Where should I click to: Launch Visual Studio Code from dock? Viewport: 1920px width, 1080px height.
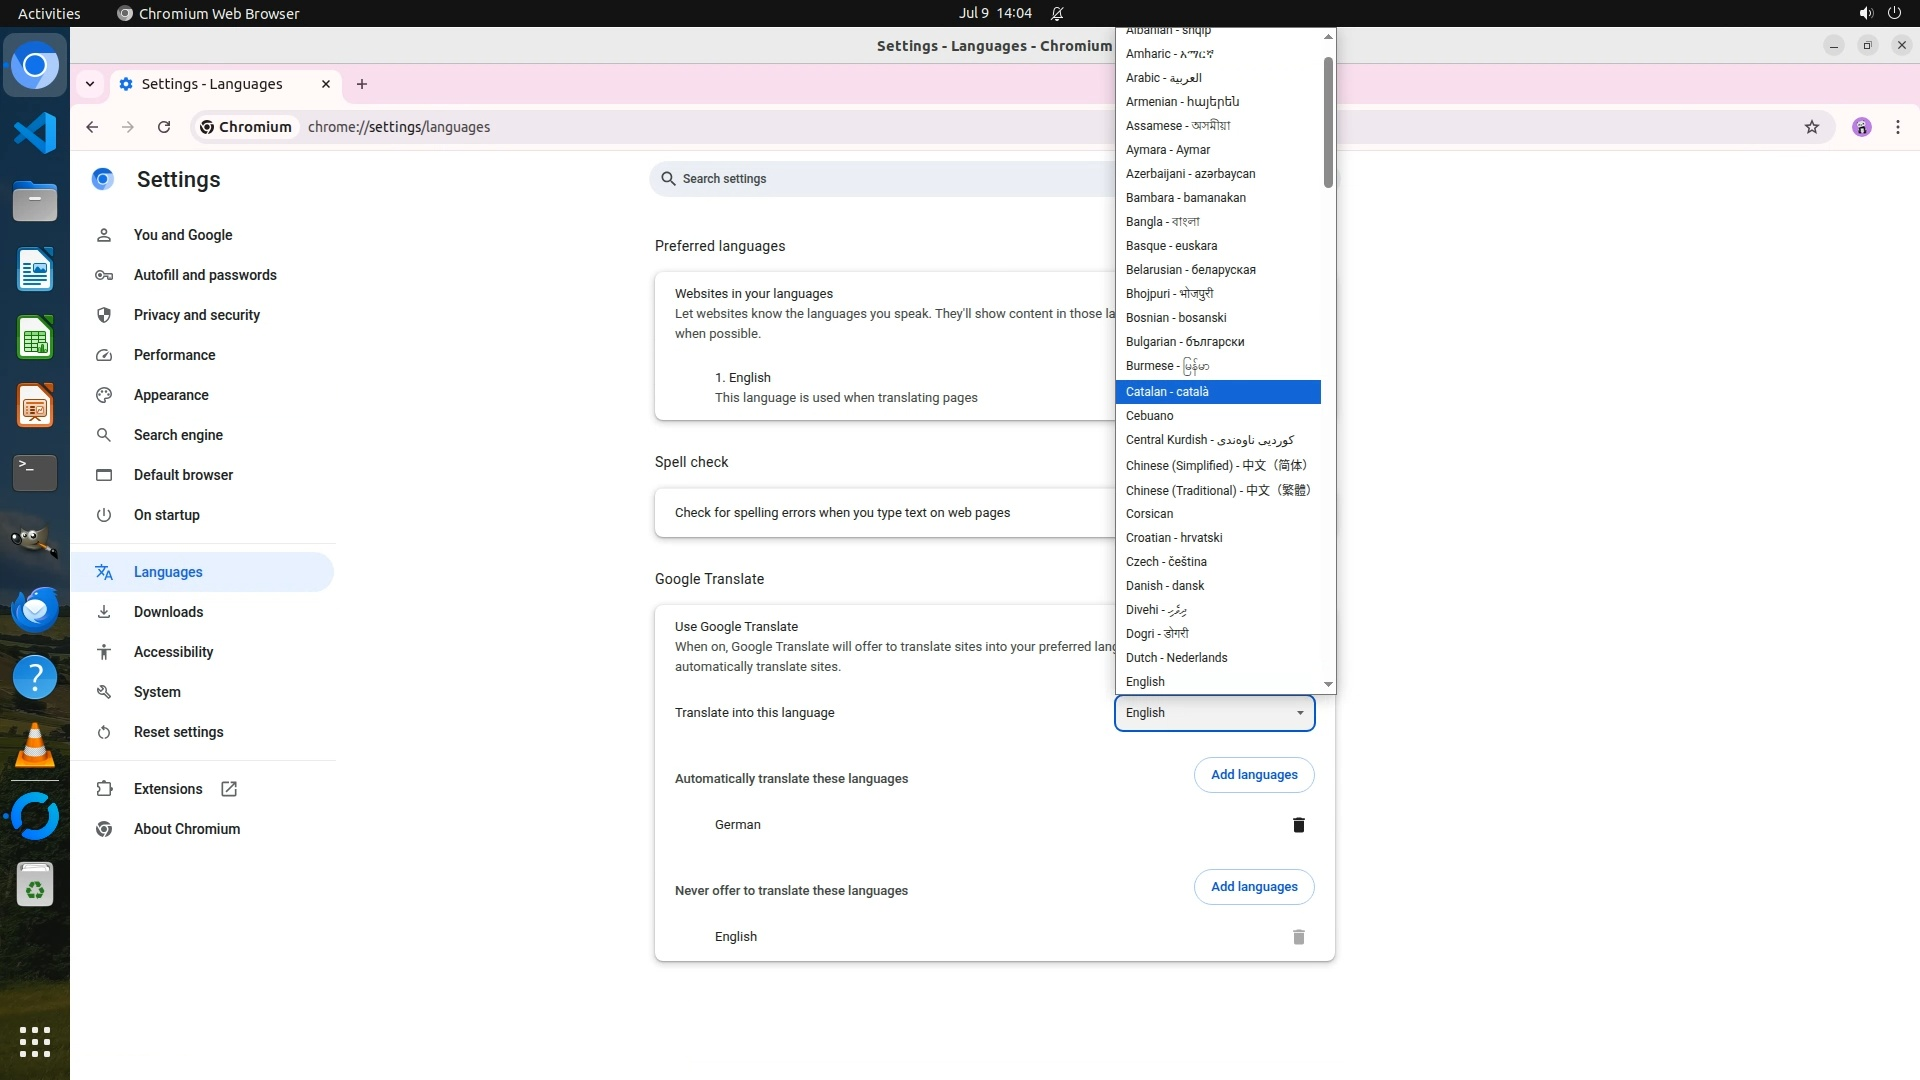pyautogui.click(x=35, y=133)
